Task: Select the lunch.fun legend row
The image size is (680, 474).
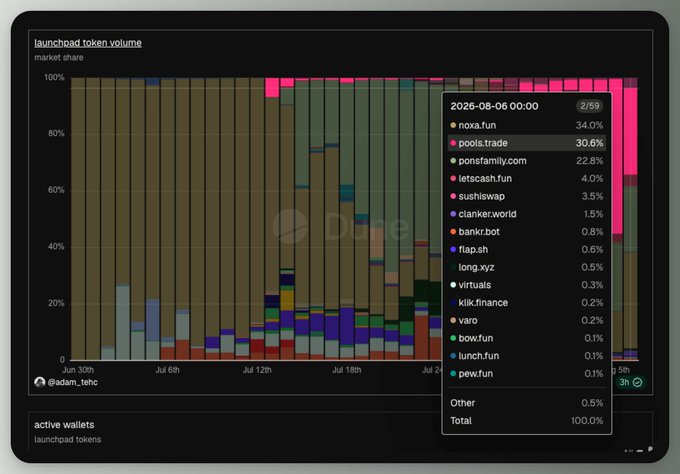Action: coord(526,356)
